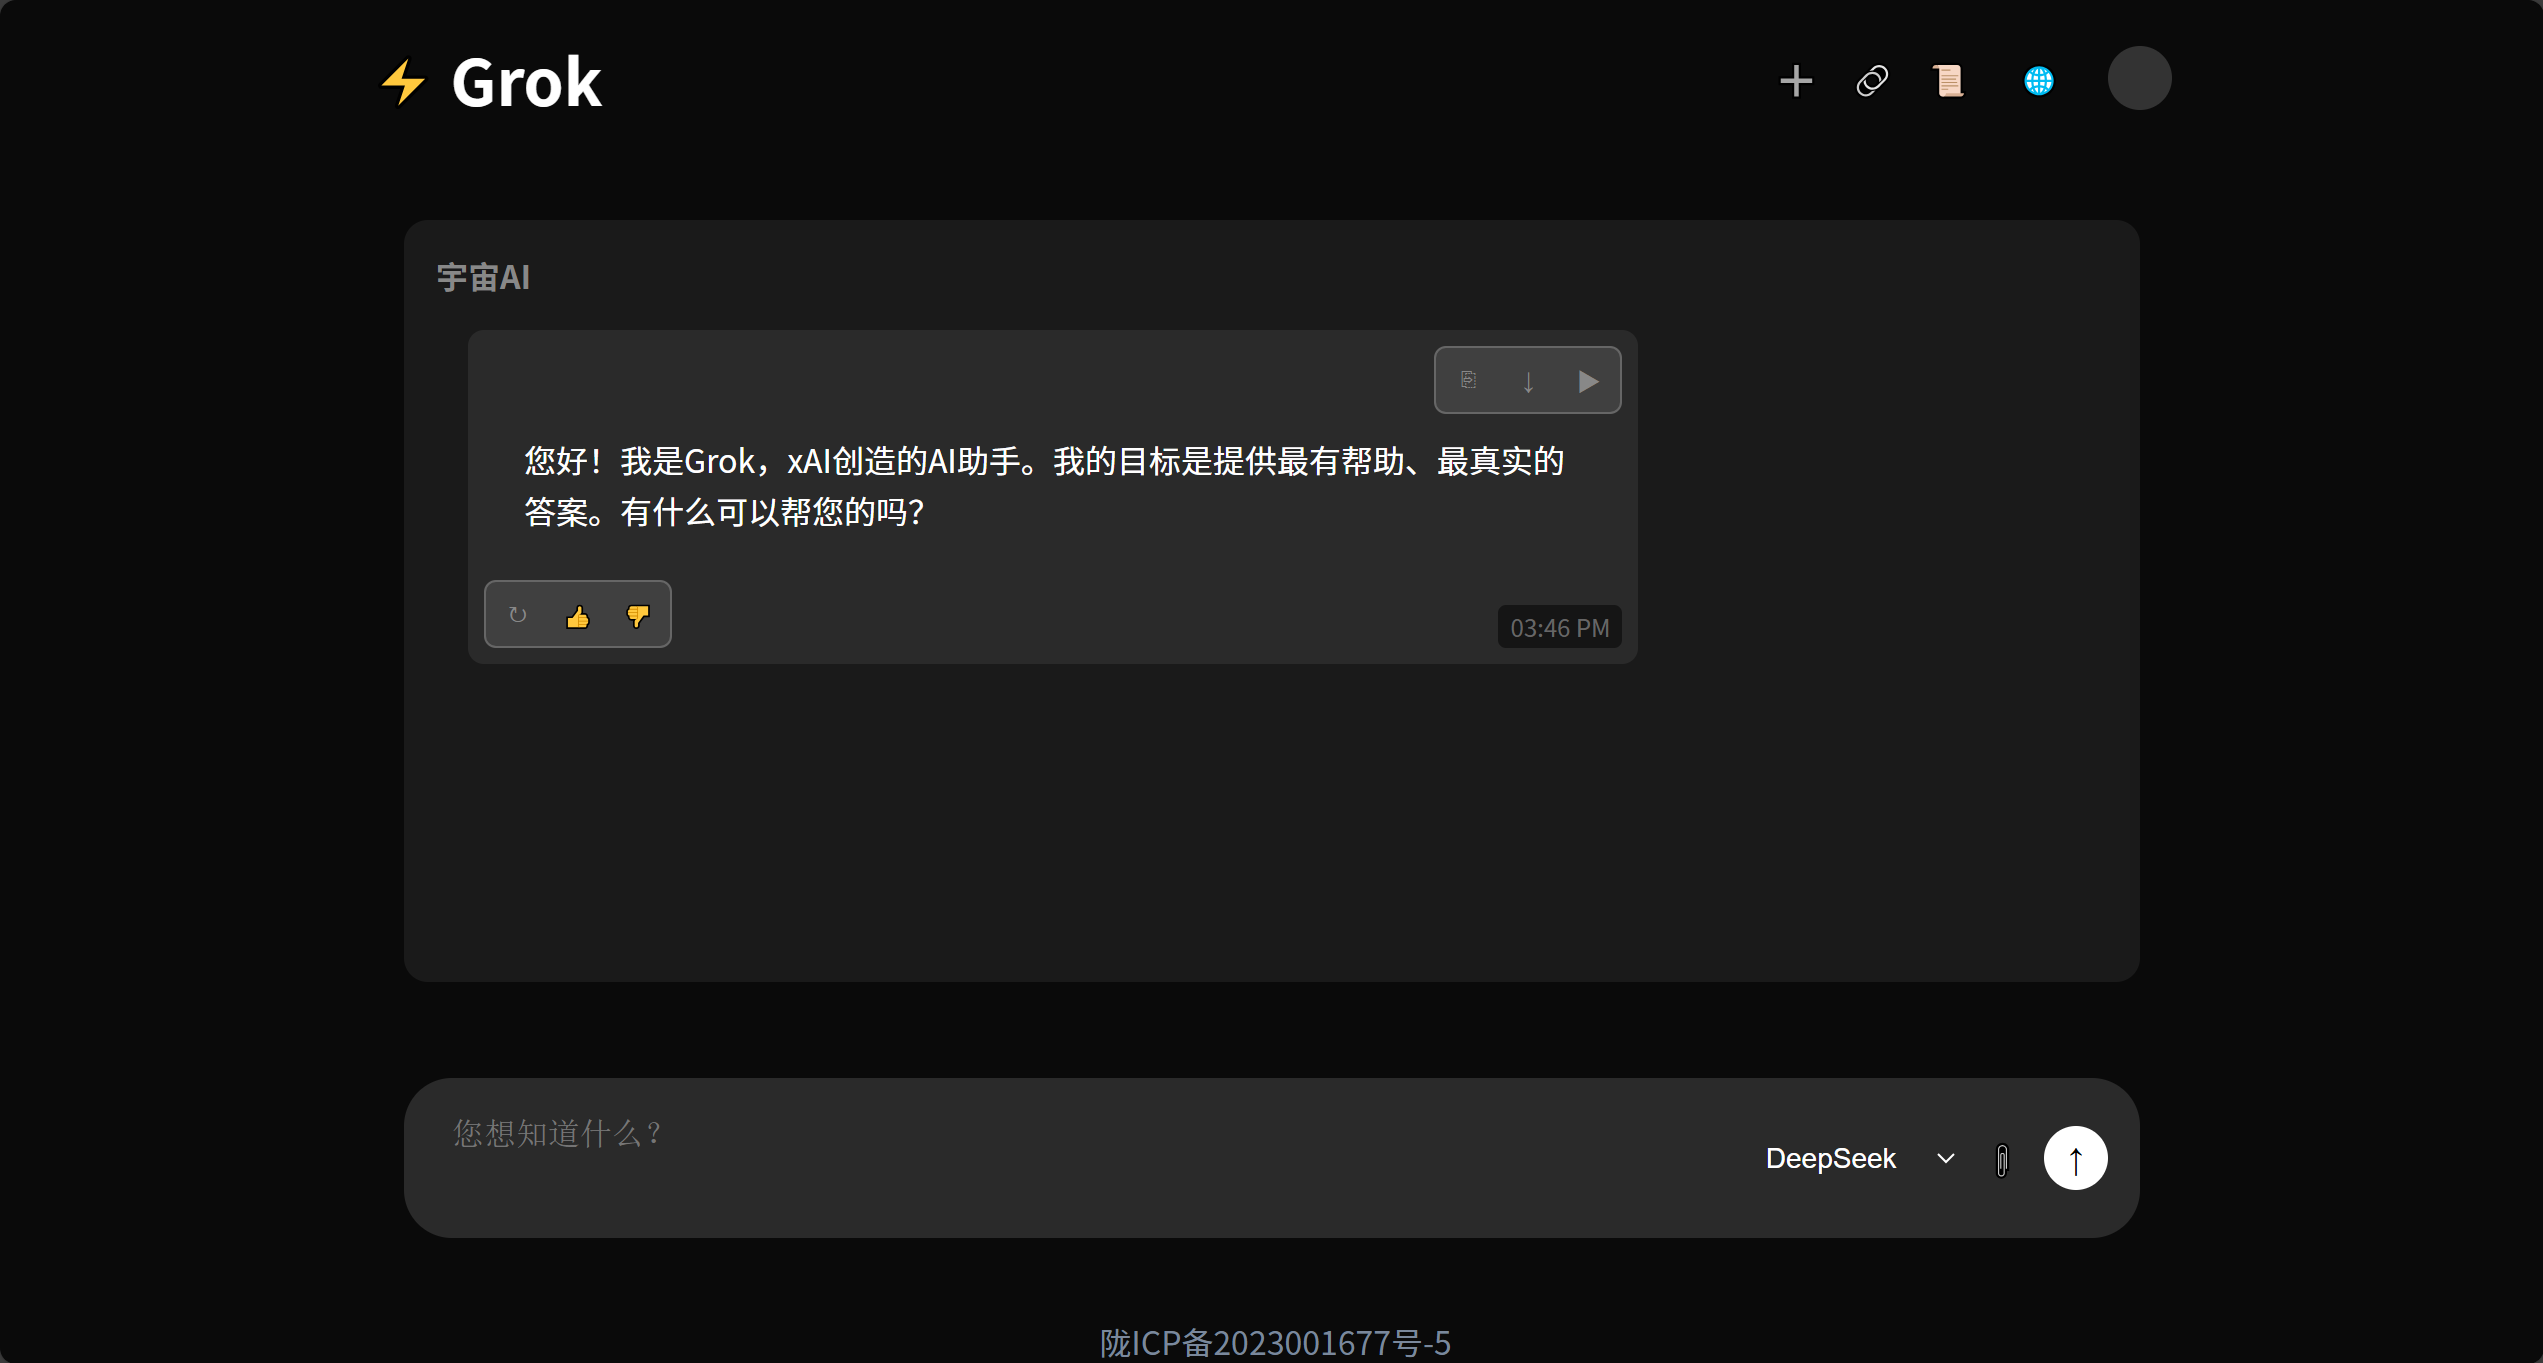The width and height of the screenshot is (2543, 1363).
Task: Click the Grok greeting message text
Action: [x=1044, y=486]
